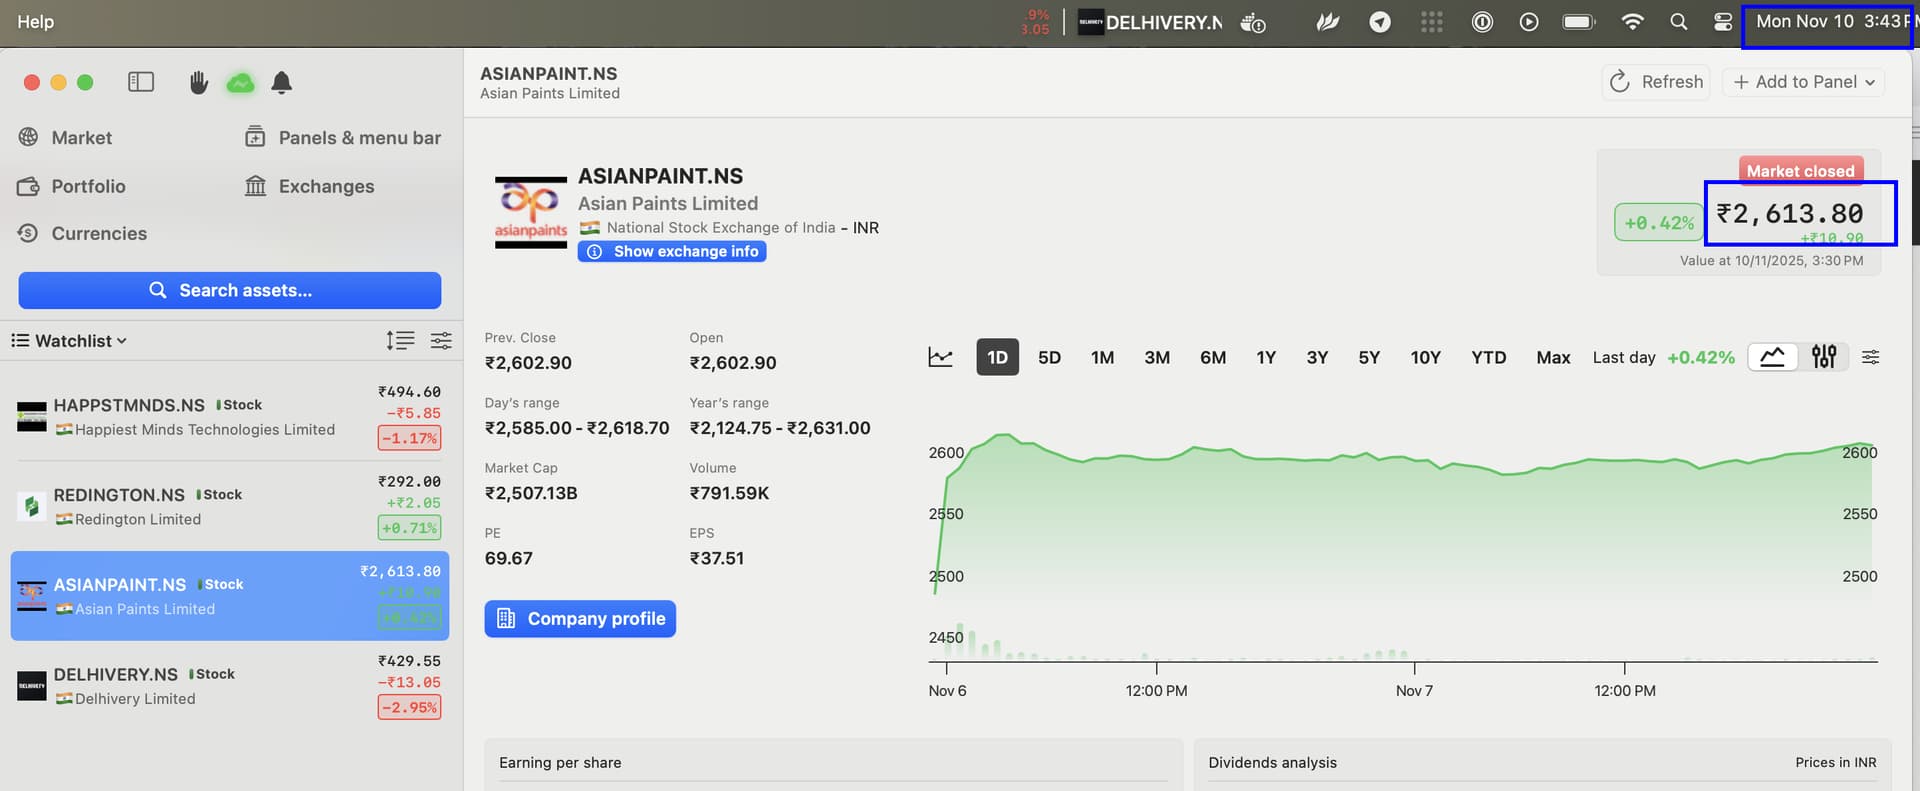1920x791 pixels.
Task: Click the Refresh button
Action: pos(1656,82)
